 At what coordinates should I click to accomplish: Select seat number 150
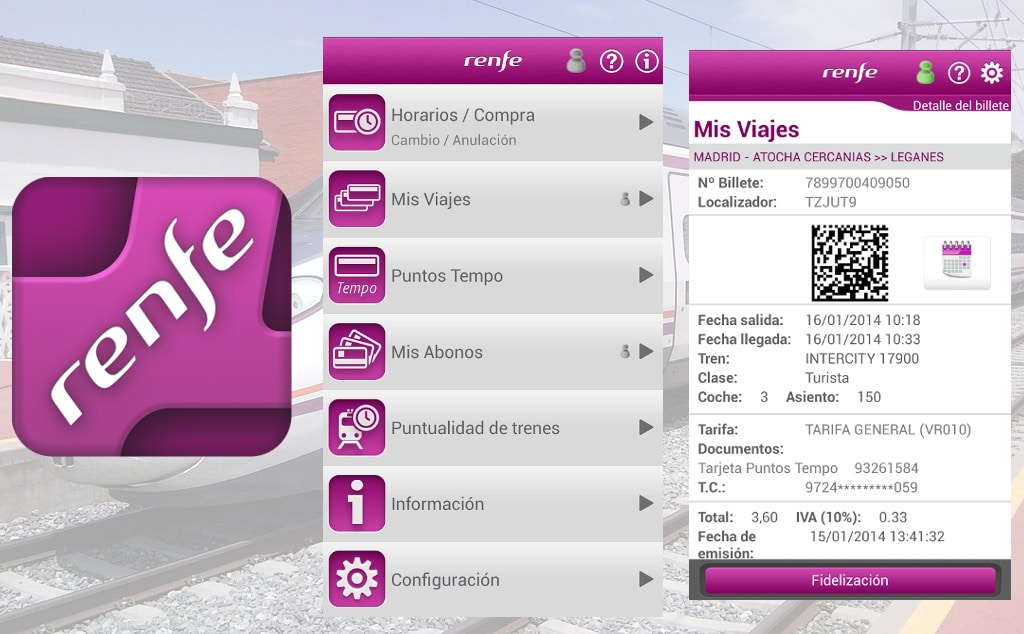869,397
